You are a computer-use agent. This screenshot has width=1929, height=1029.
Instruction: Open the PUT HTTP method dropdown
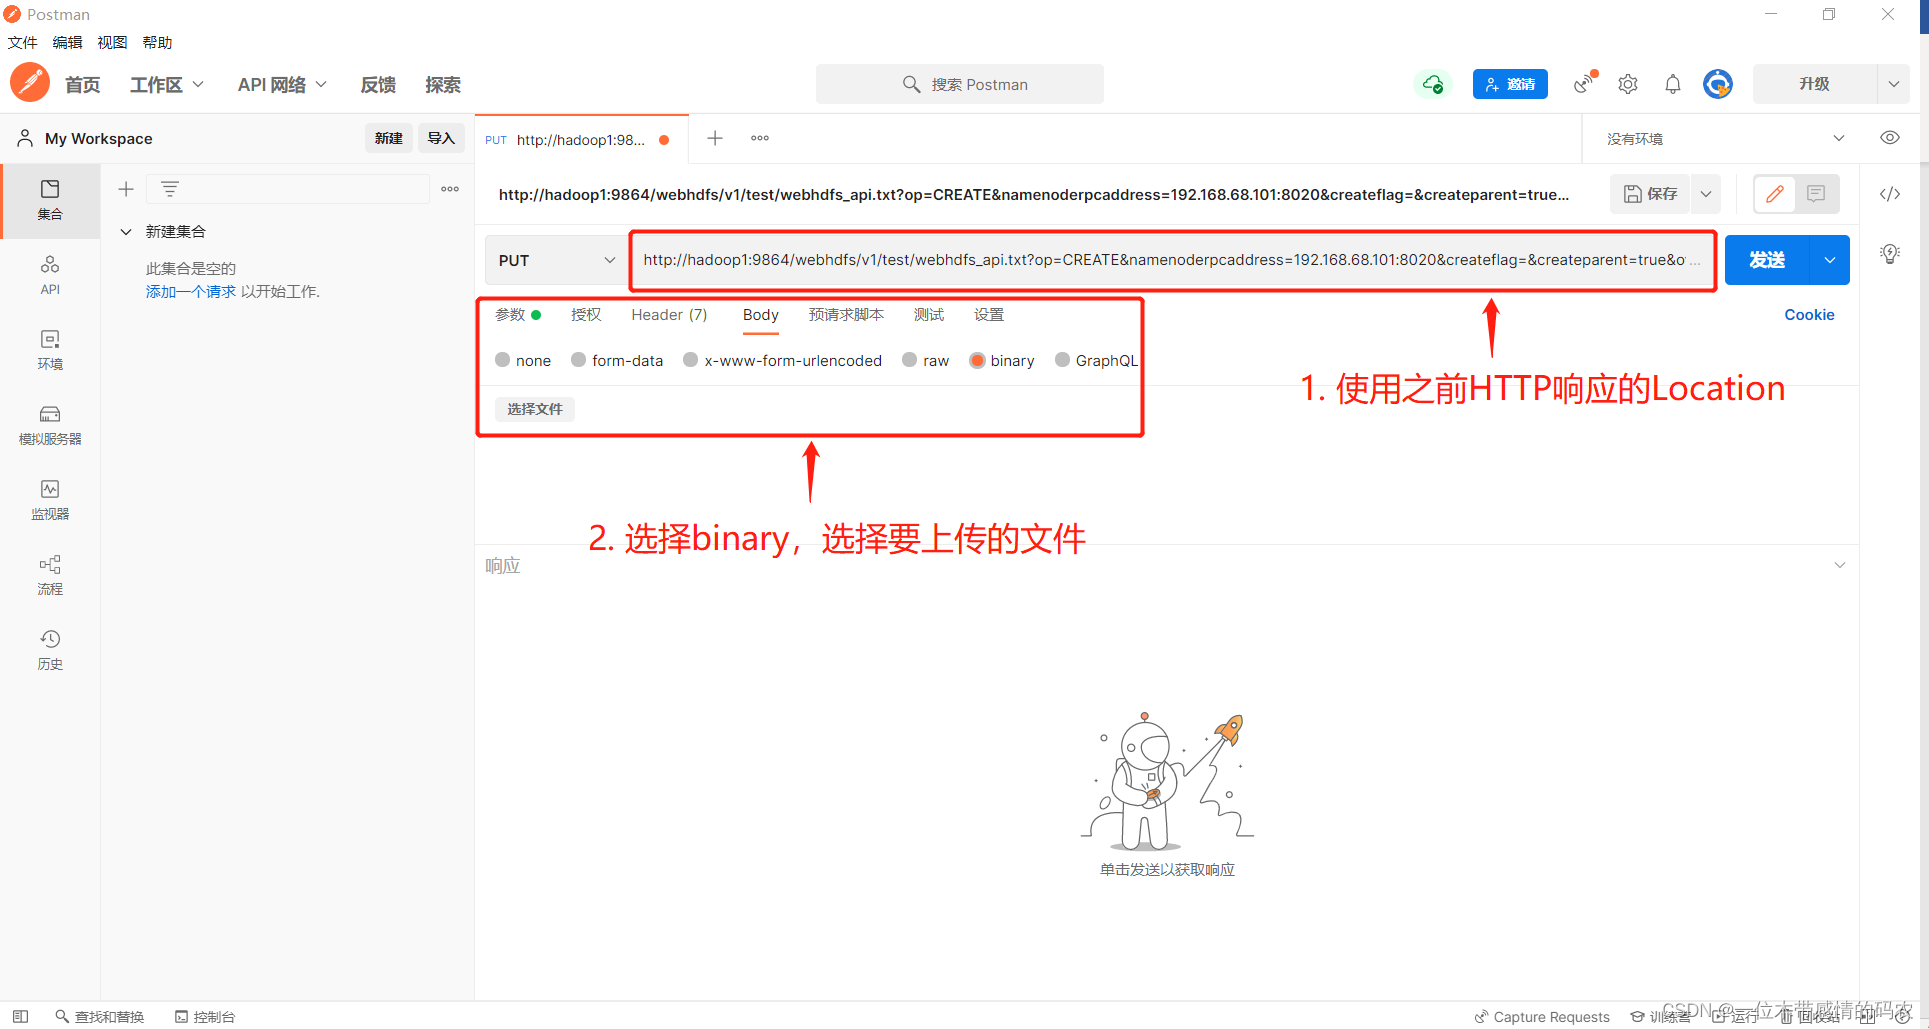coord(555,260)
